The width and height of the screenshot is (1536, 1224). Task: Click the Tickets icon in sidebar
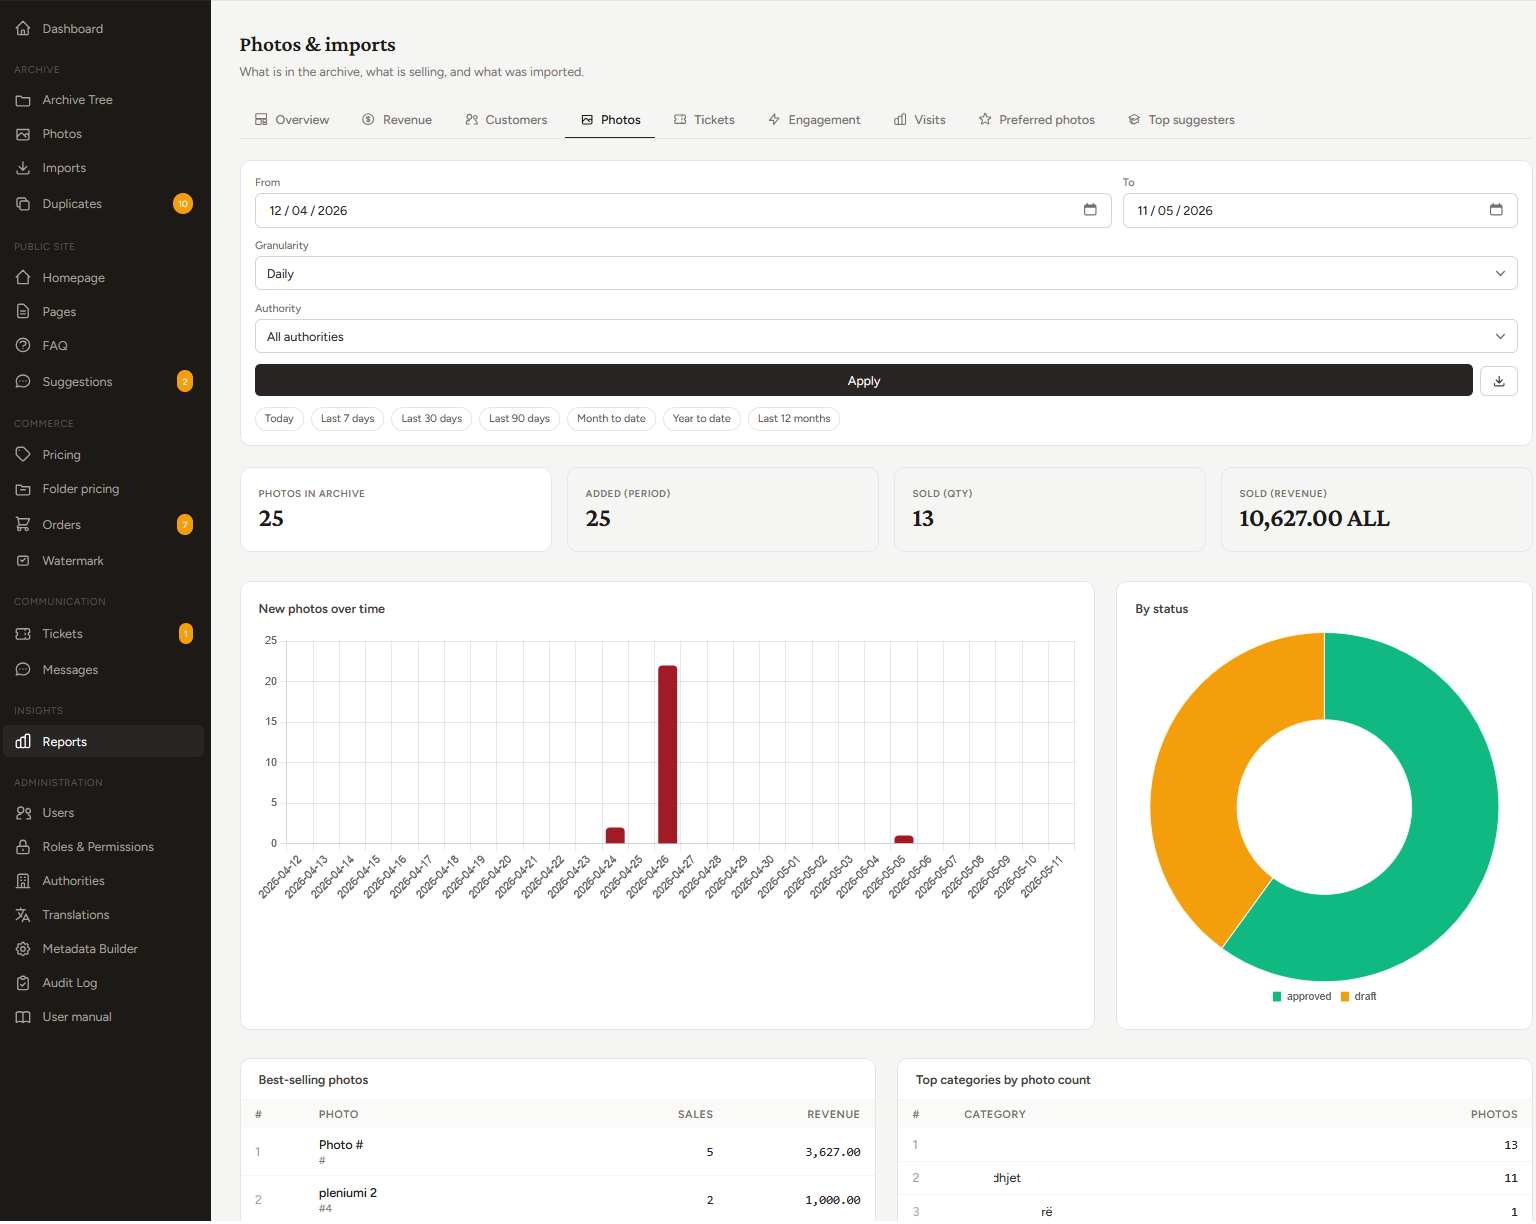click(x=23, y=634)
